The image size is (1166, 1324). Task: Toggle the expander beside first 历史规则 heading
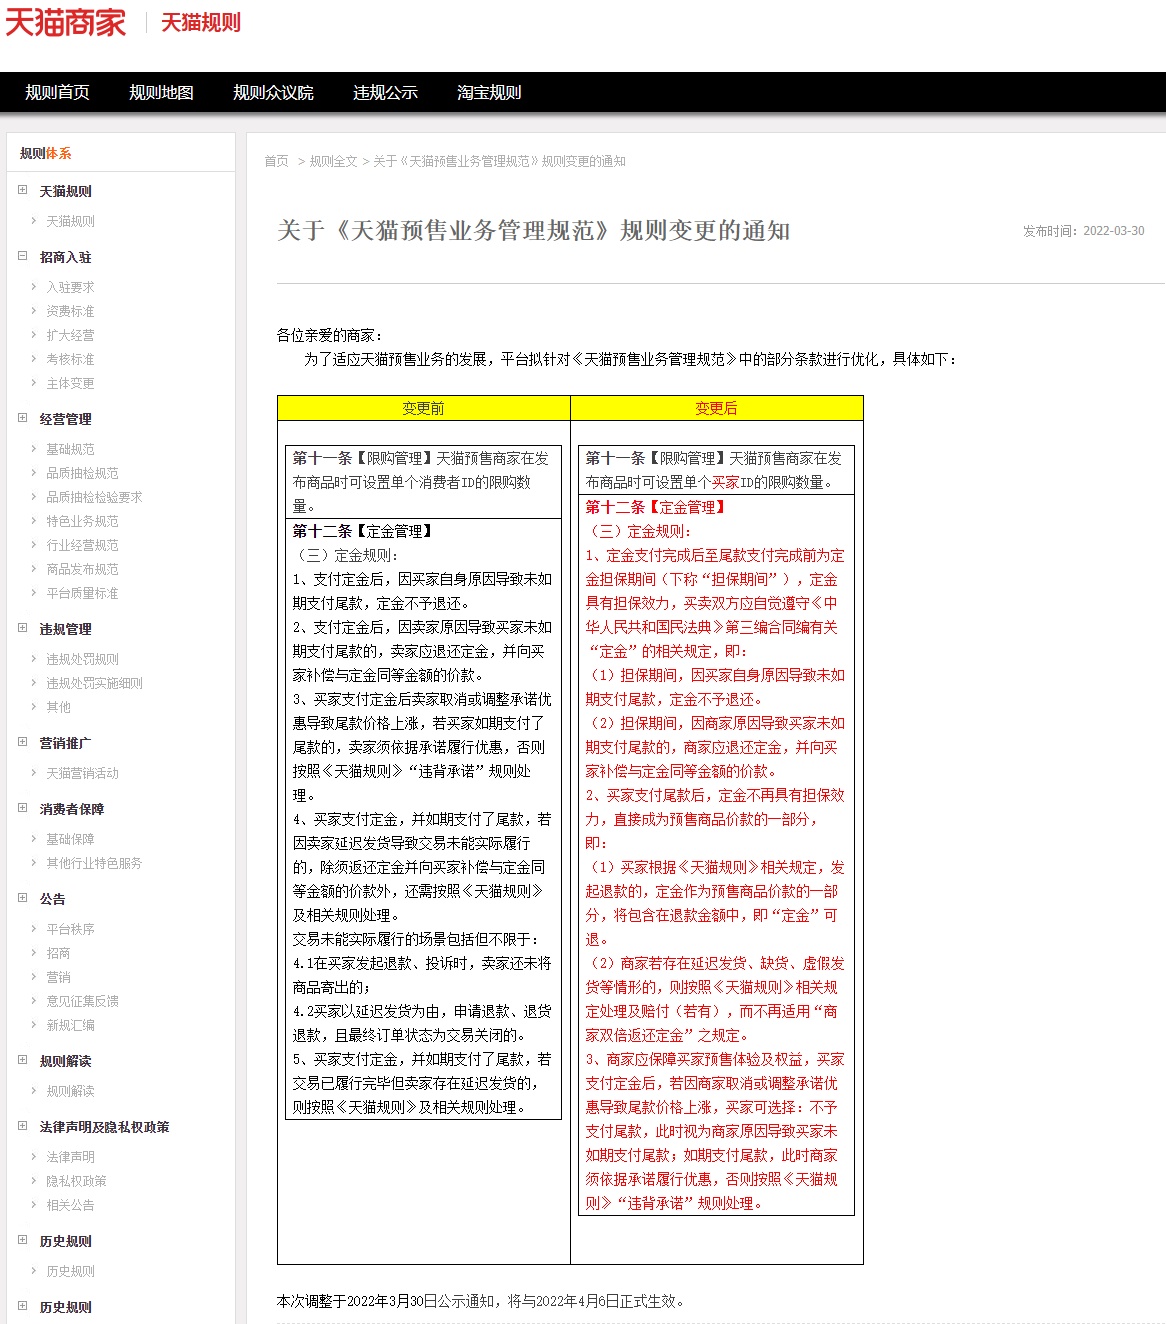(x=22, y=1240)
